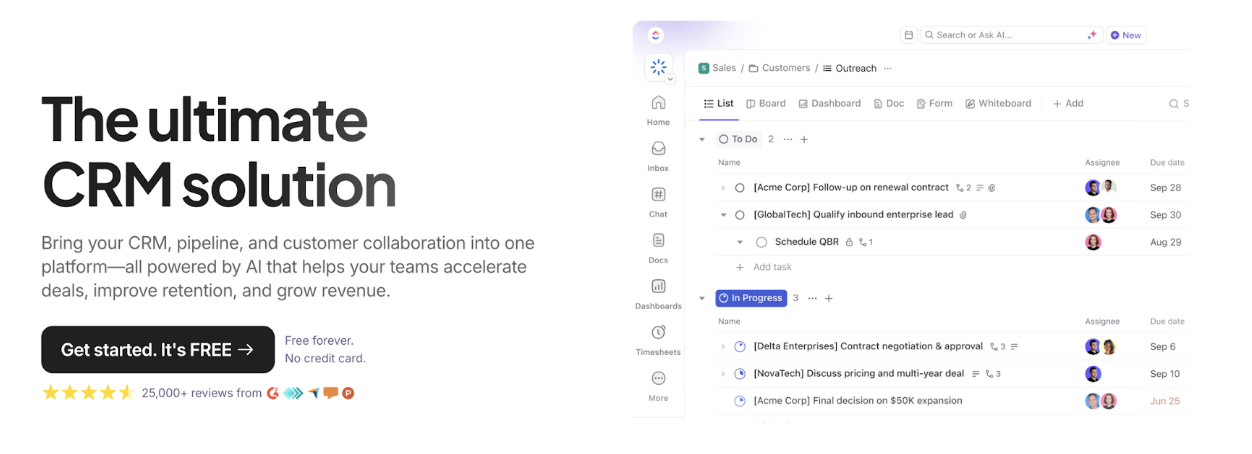Open the Dashboards sidebar icon

pyautogui.click(x=658, y=287)
